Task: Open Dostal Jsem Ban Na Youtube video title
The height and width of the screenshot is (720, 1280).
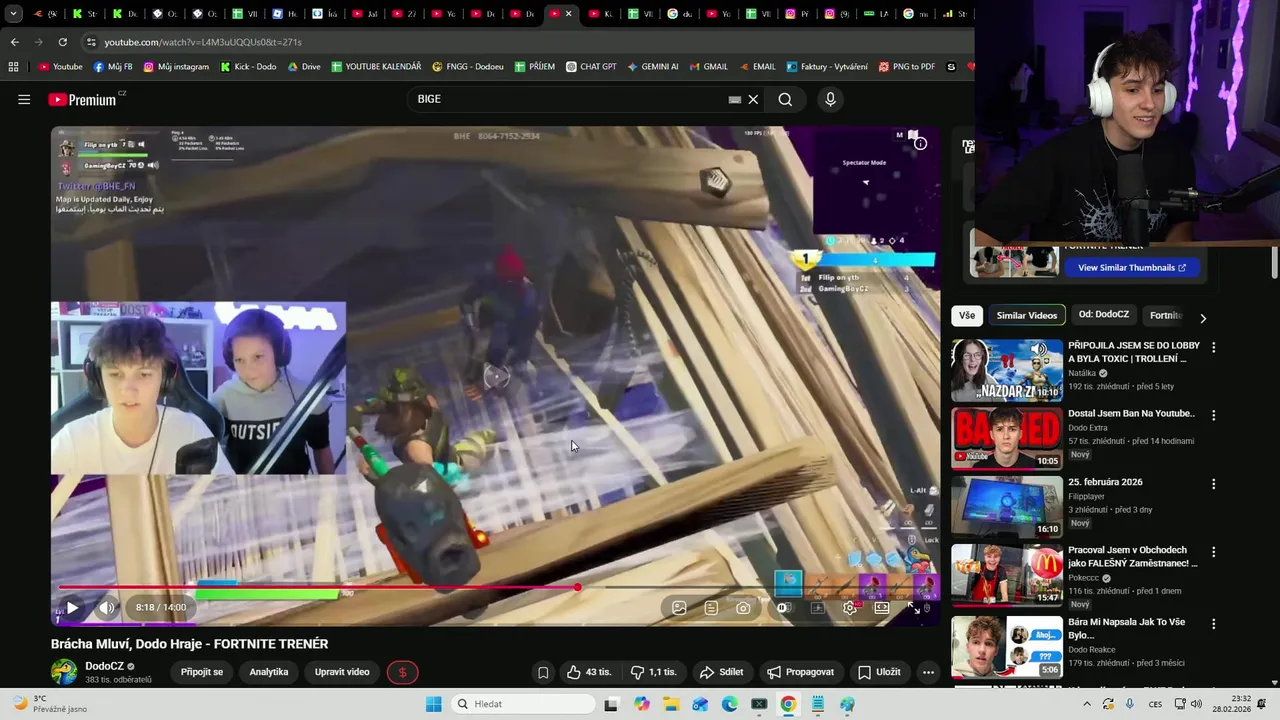Action: (1131, 413)
